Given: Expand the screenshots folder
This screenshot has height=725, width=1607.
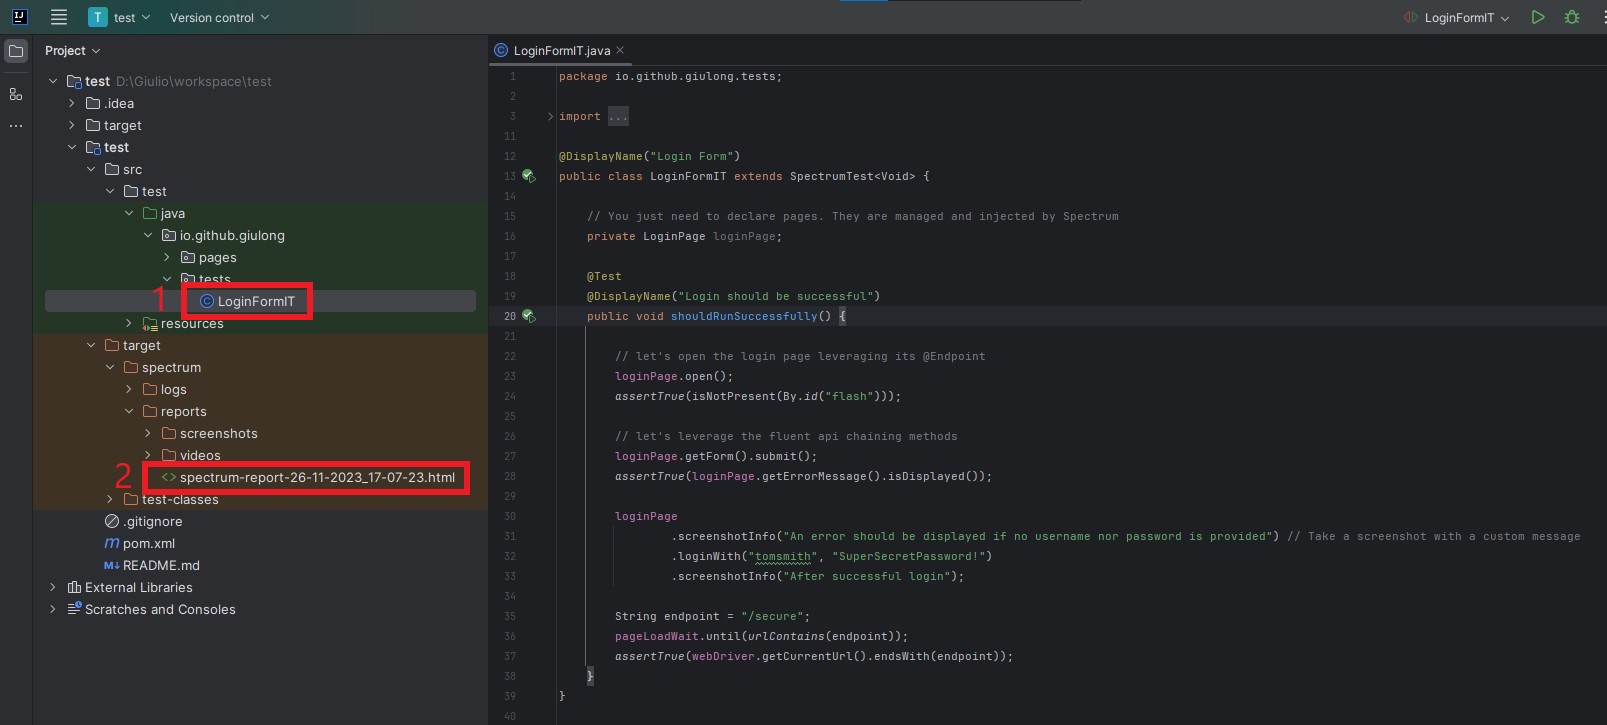Looking at the screenshot, I should click(148, 433).
